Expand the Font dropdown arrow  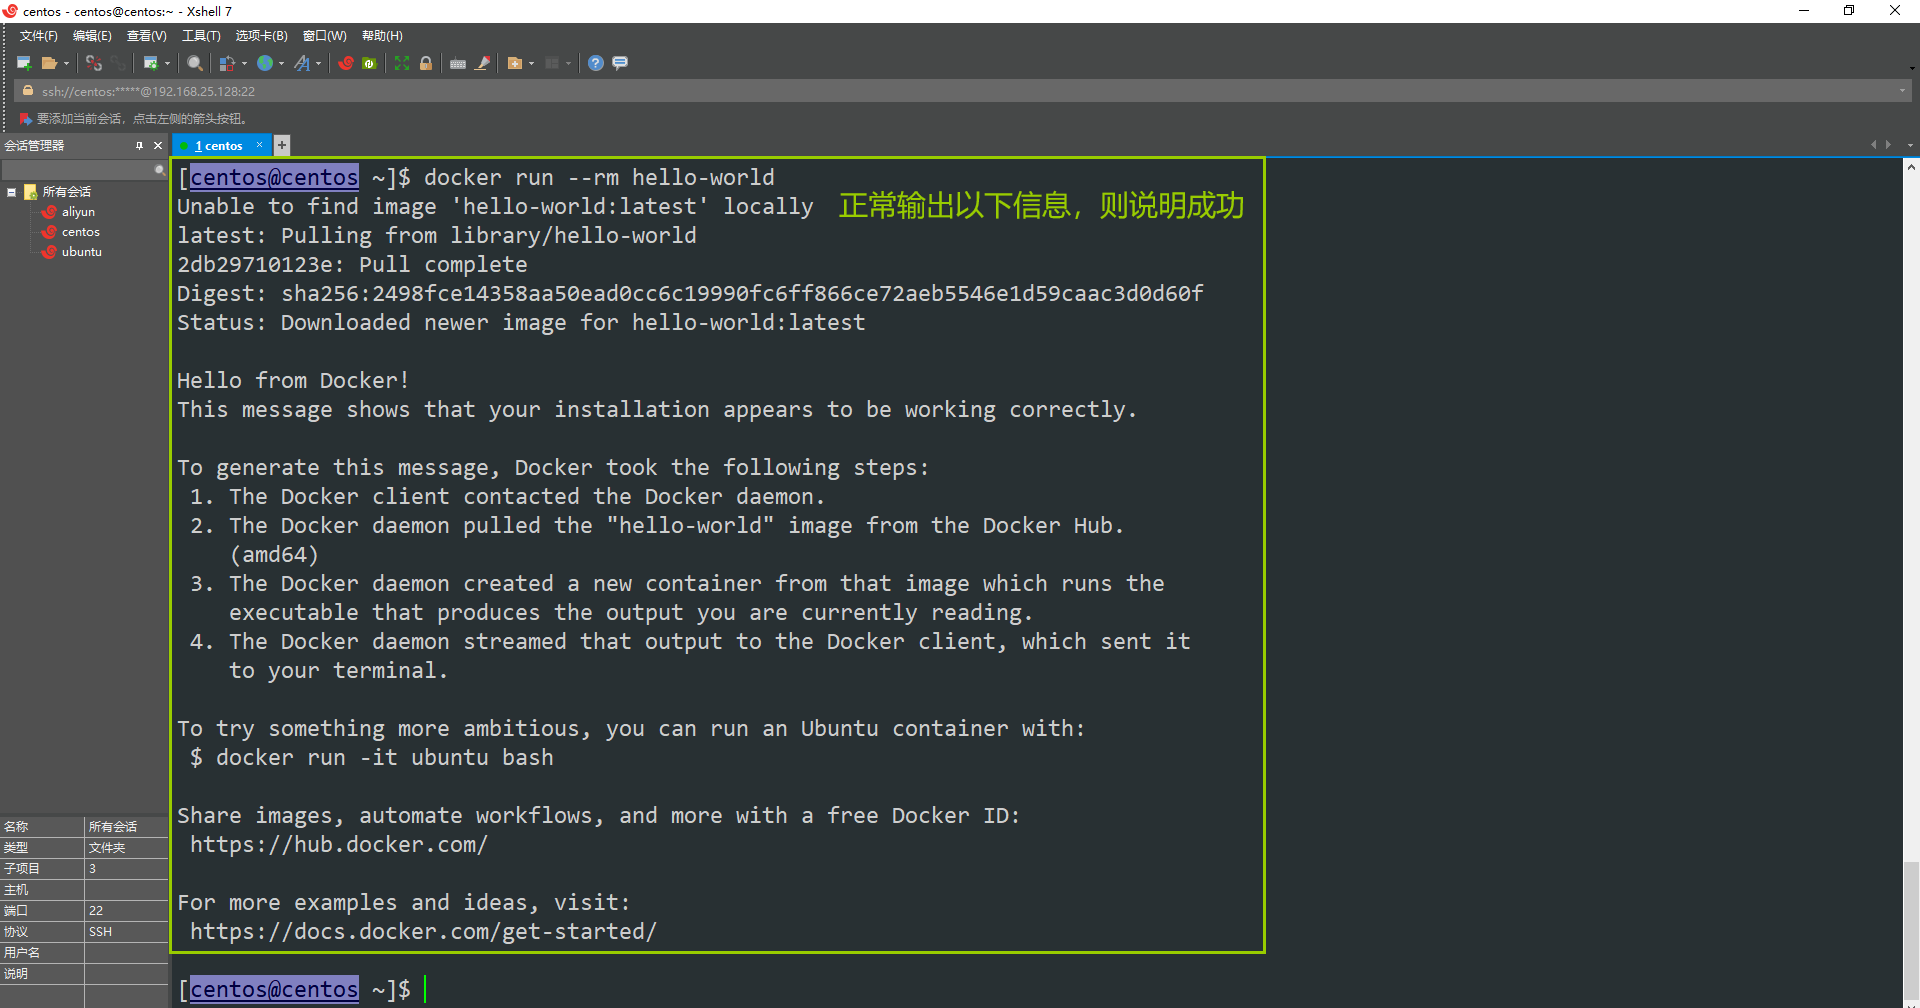(x=318, y=63)
